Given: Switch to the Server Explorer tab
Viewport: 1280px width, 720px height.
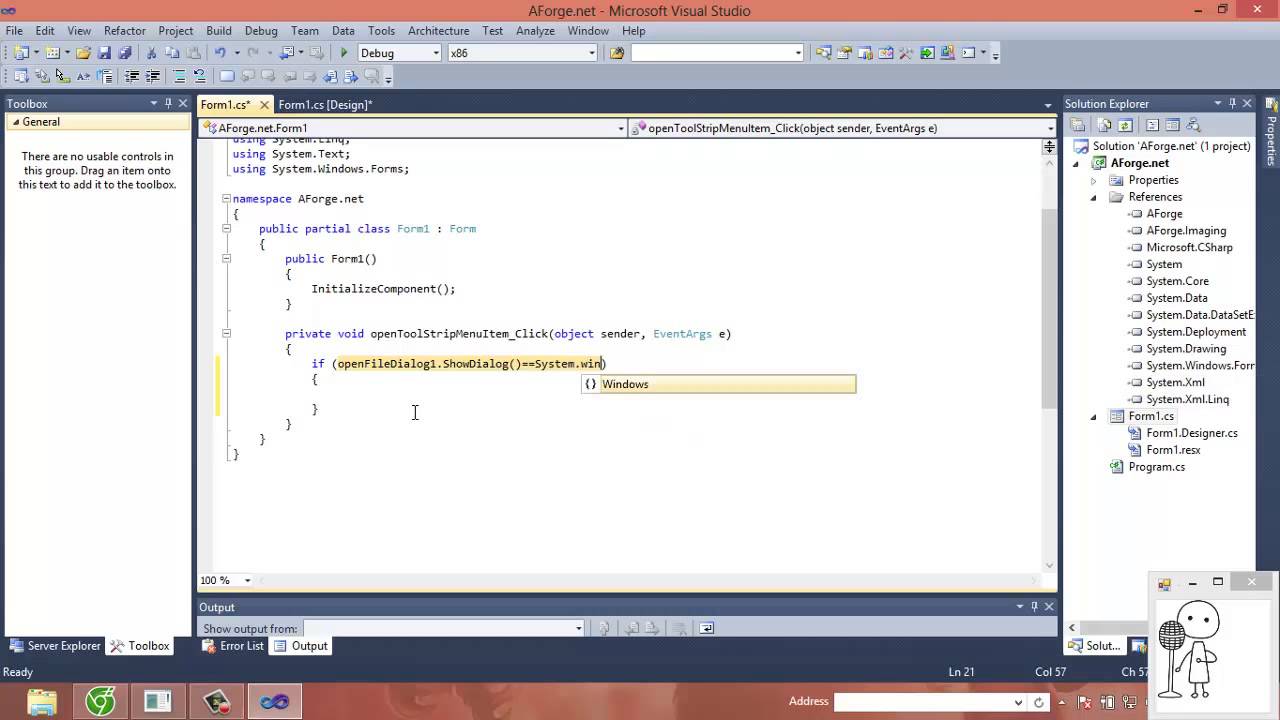Looking at the screenshot, I should (55, 646).
